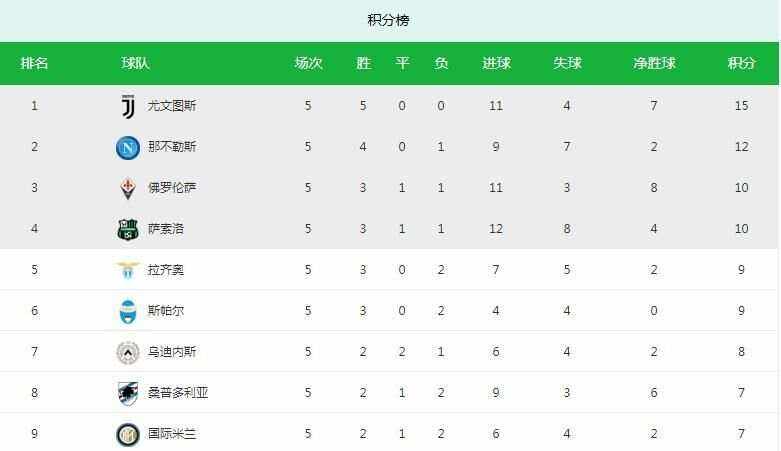
Task: Sort by the 积分 column header
Action: coord(741,63)
